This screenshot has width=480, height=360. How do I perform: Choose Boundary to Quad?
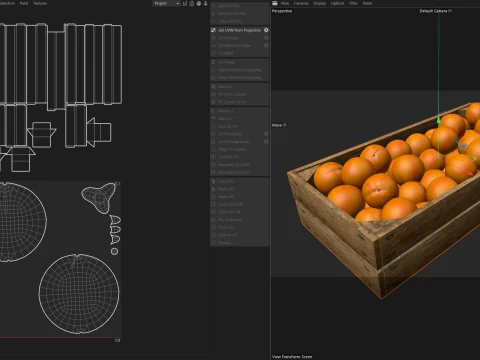coord(240,172)
